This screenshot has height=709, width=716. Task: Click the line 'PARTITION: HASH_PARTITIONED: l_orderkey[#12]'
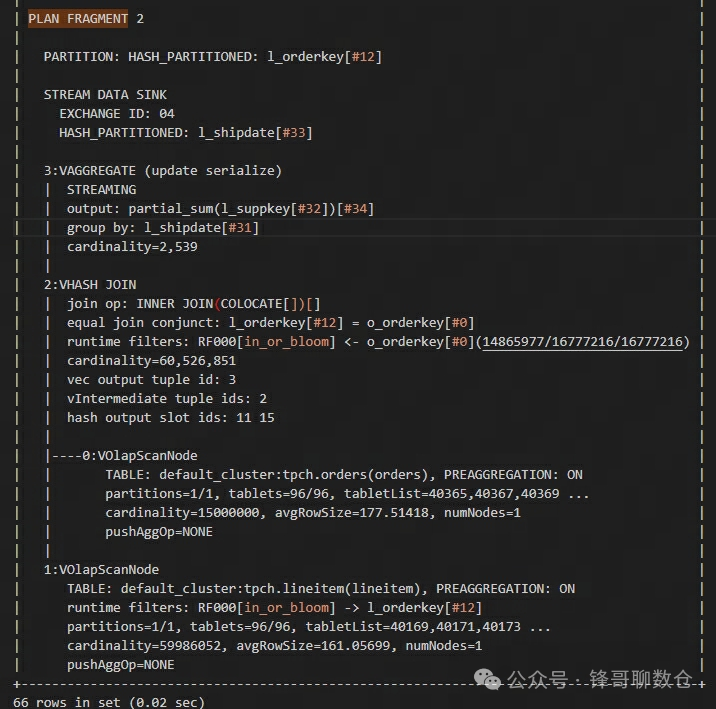tap(213, 57)
